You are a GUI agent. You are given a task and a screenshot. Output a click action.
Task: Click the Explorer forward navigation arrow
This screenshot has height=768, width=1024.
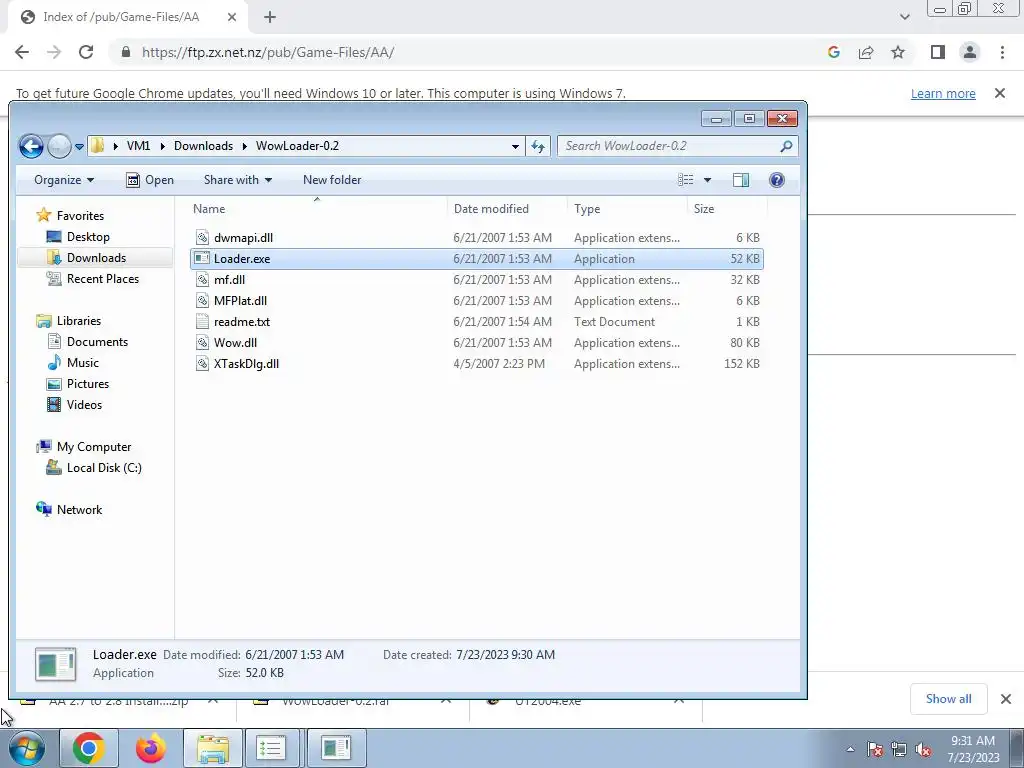[x=59, y=146]
